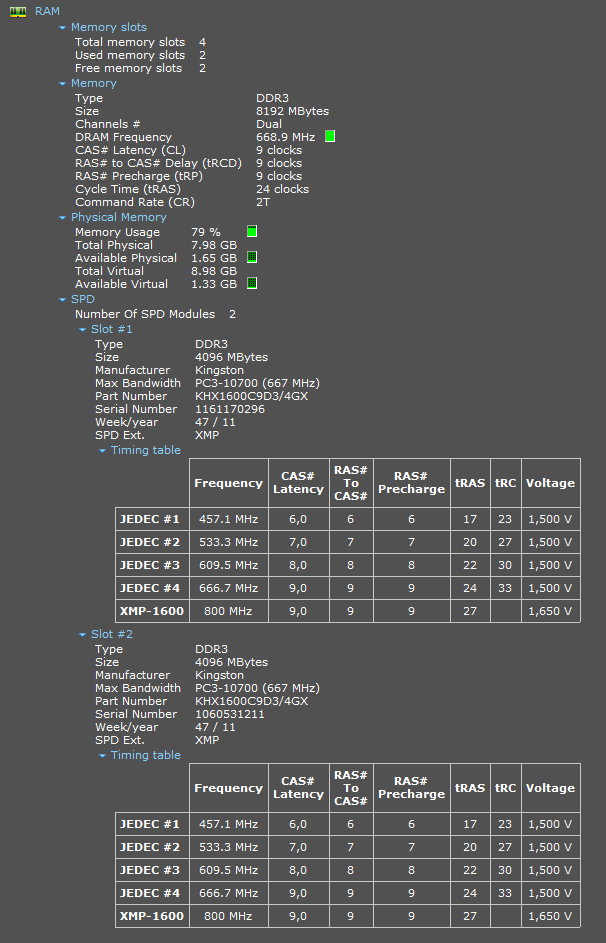Click green indicator beside Memory Usage percentage

[x=252, y=232]
